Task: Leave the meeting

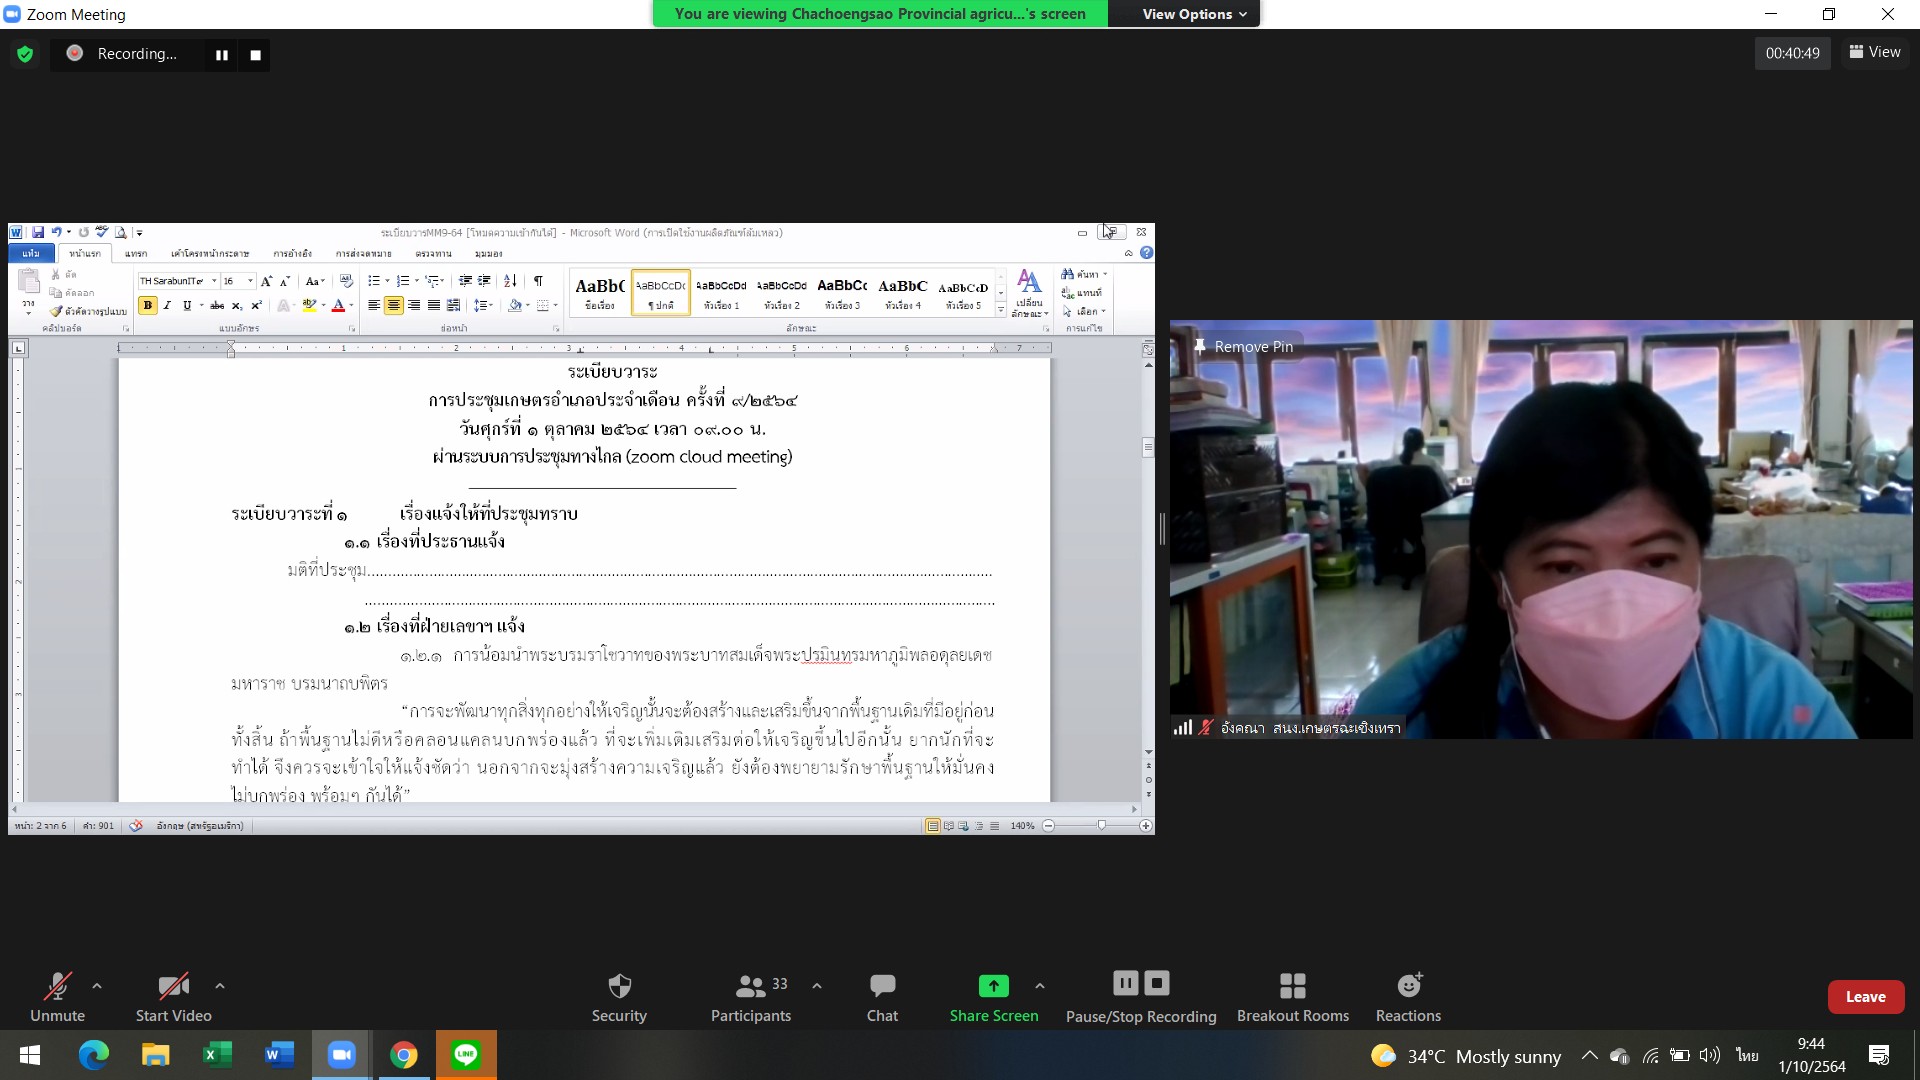Action: [x=1865, y=997]
